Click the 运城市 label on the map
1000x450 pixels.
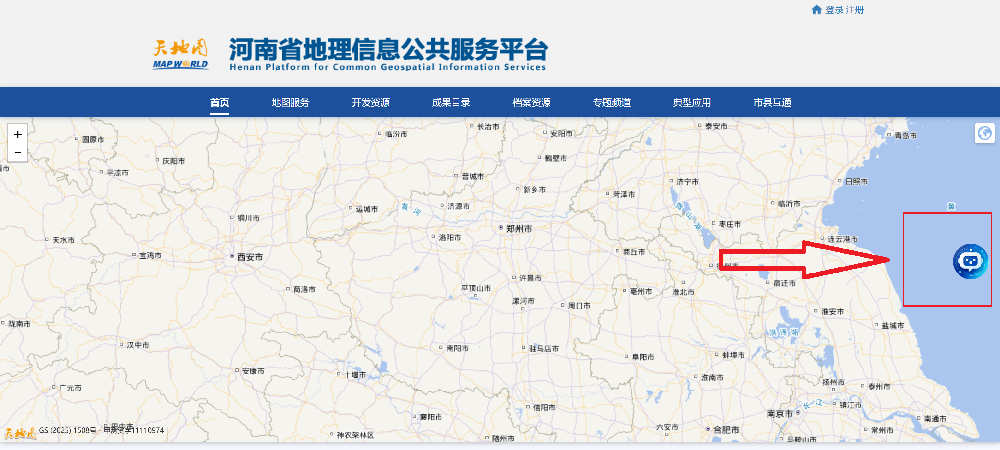pyautogui.click(x=367, y=209)
